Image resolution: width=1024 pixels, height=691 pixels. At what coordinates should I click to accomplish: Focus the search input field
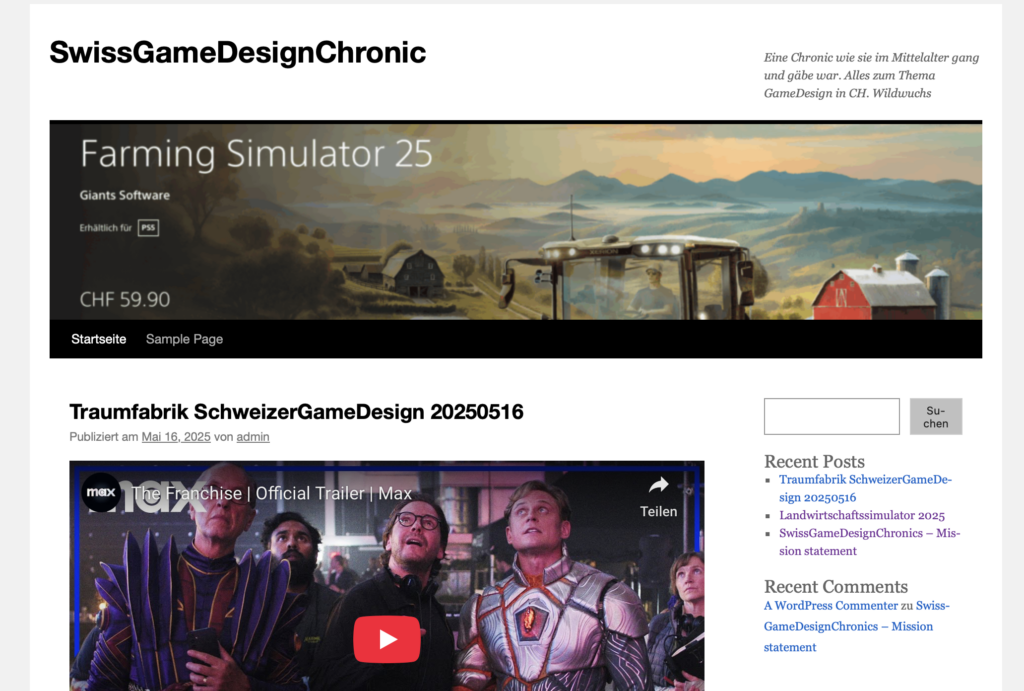click(831, 417)
